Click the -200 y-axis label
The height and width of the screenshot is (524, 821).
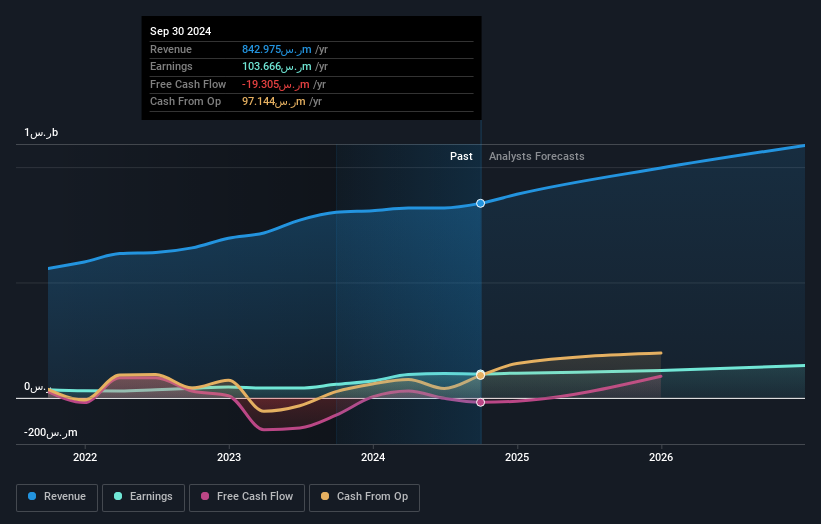[x=51, y=432]
